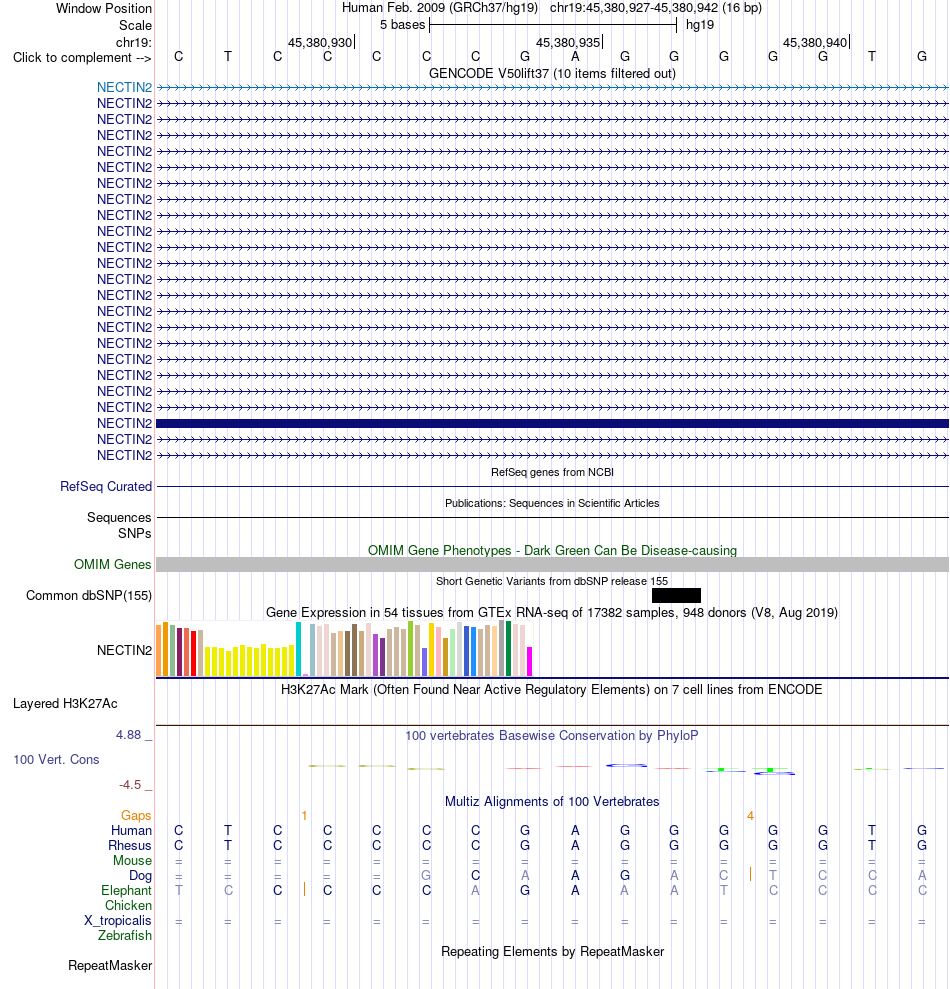The image size is (950, 989).
Task: Click the 'T' base in the Dog alignment row
Action: click(x=773, y=875)
